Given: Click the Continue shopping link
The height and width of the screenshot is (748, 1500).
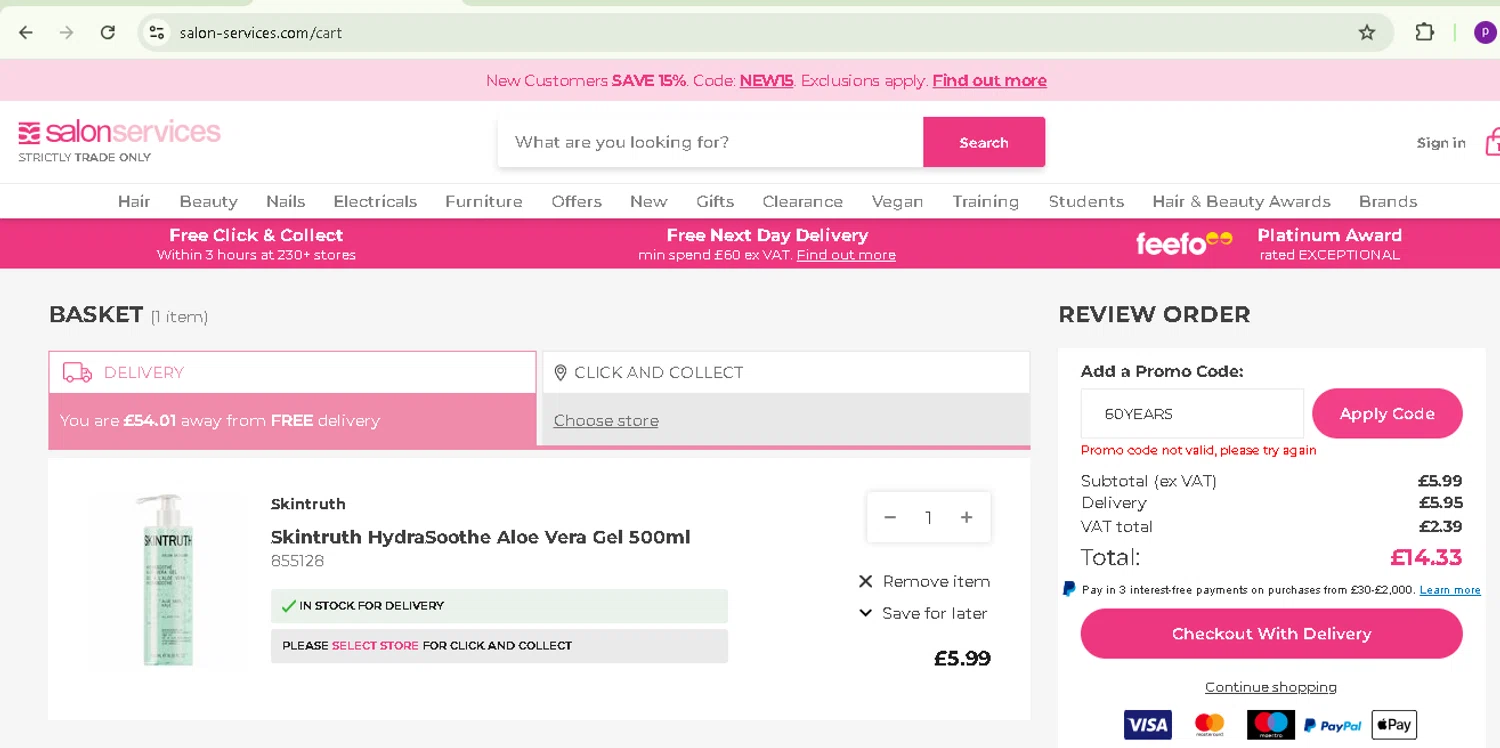Looking at the screenshot, I should pyautogui.click(x=1271, y=687).
